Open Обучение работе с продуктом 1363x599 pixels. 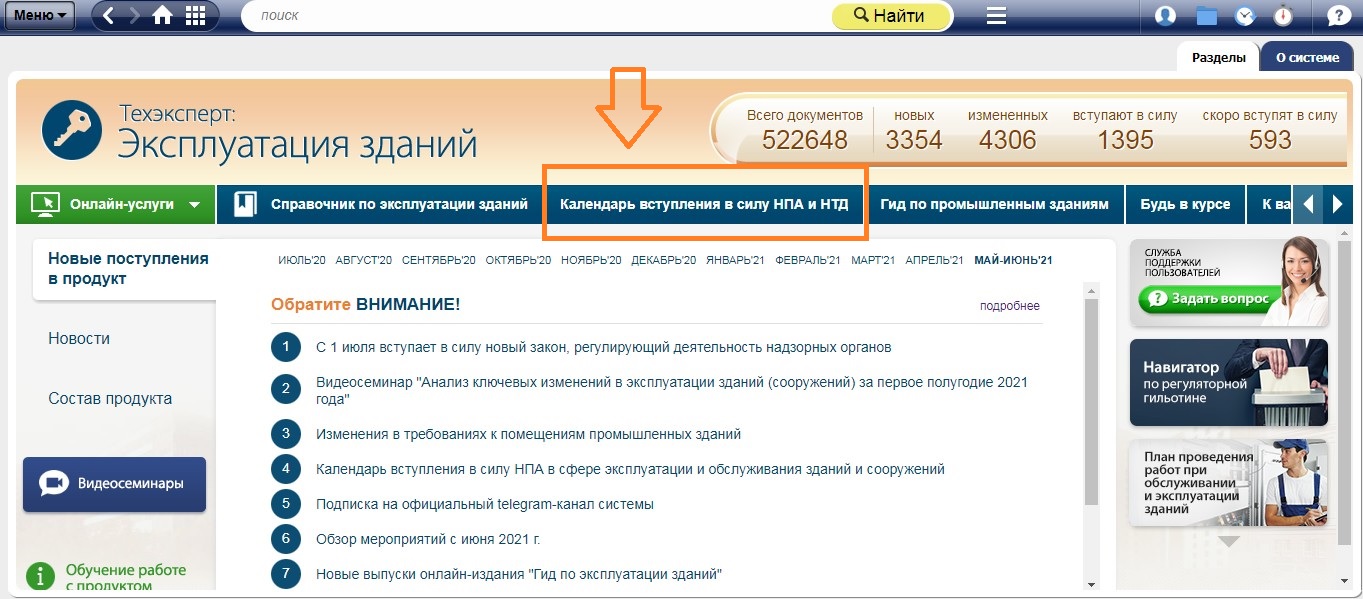pos(126,578)
